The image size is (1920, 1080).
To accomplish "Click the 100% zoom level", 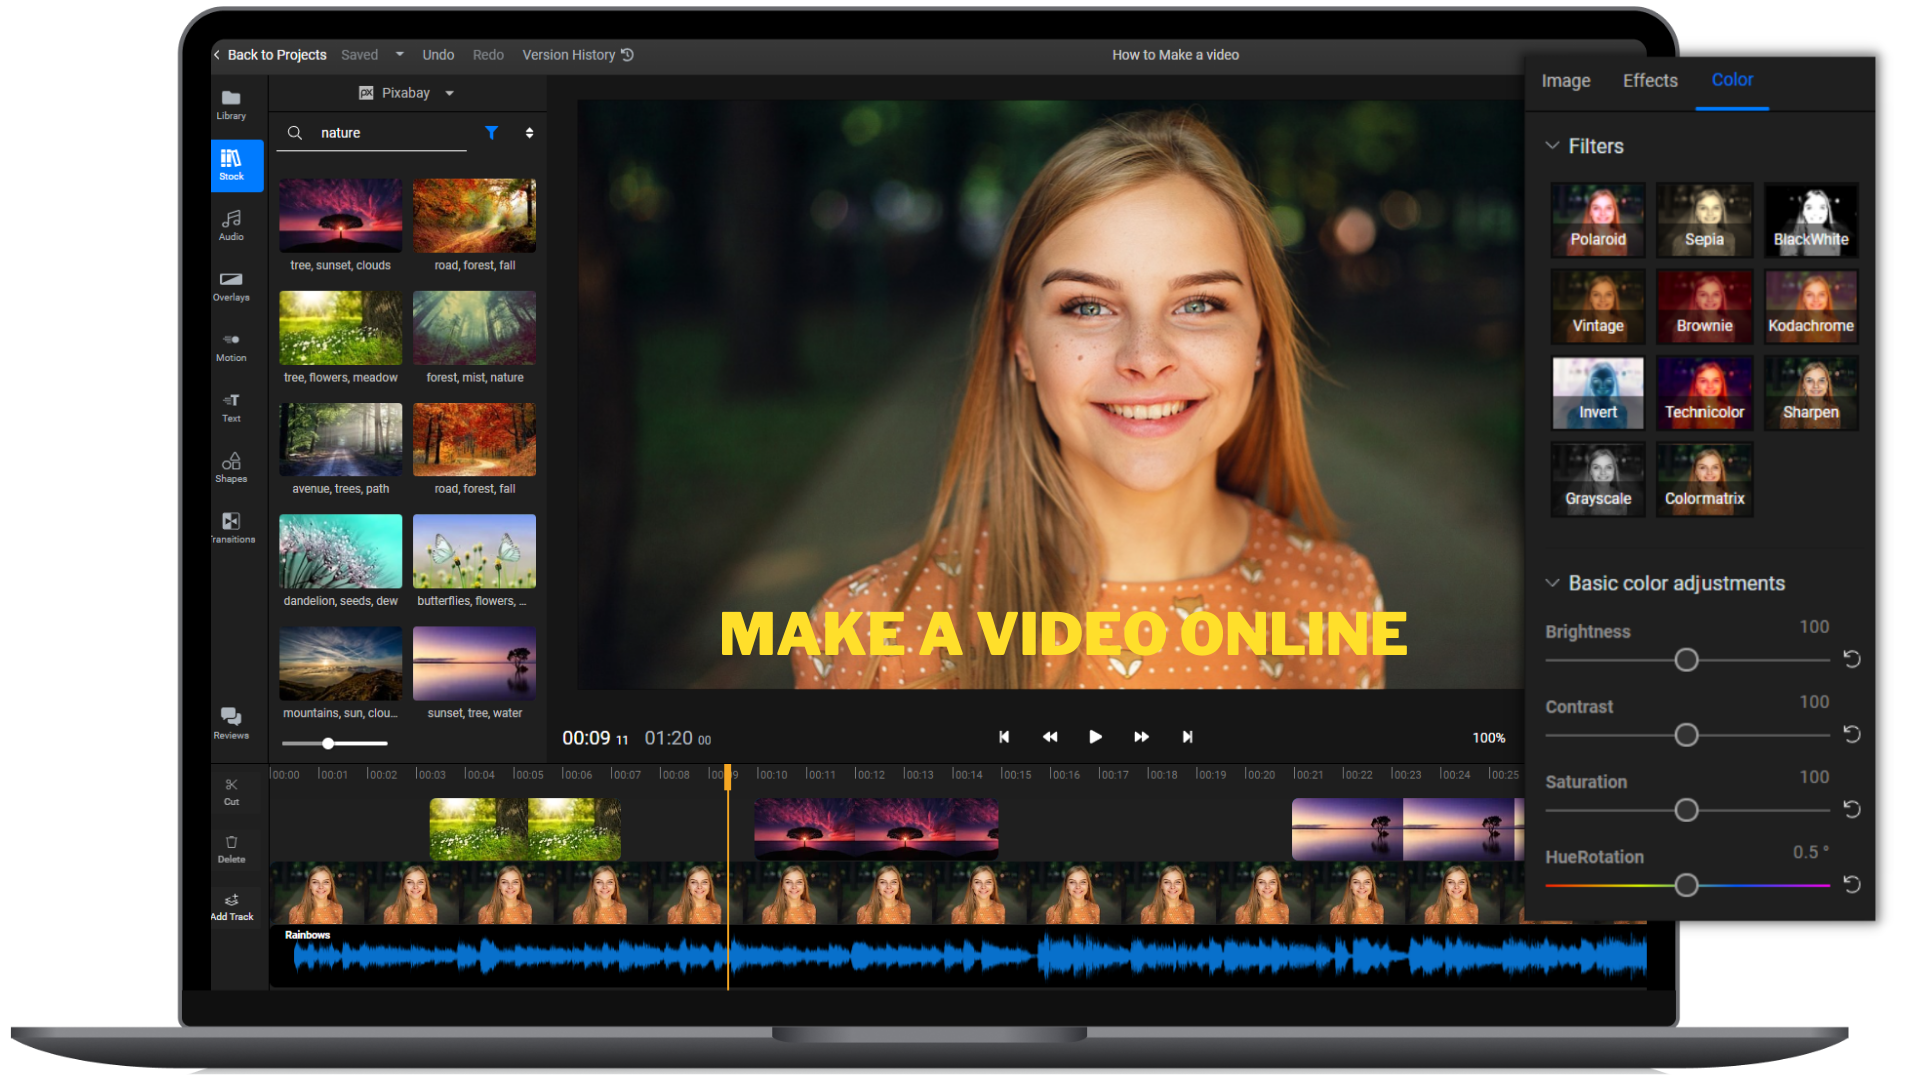I will [1488, 738].
